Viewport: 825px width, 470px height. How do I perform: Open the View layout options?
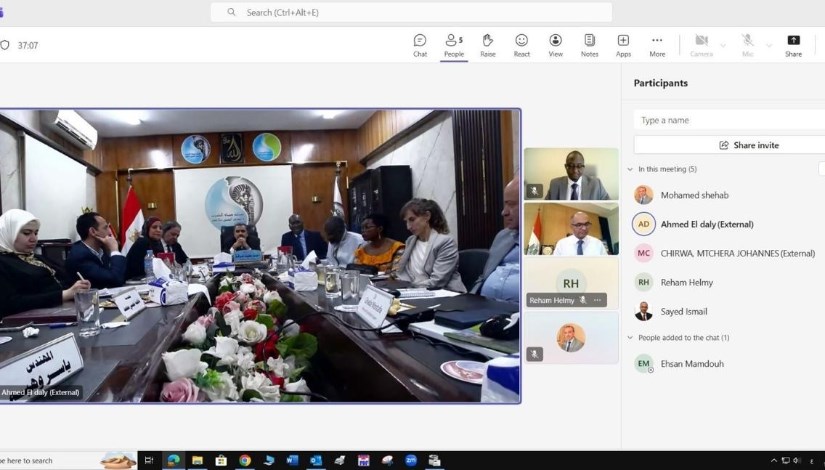pyautogui.click(x=555, y=44)
